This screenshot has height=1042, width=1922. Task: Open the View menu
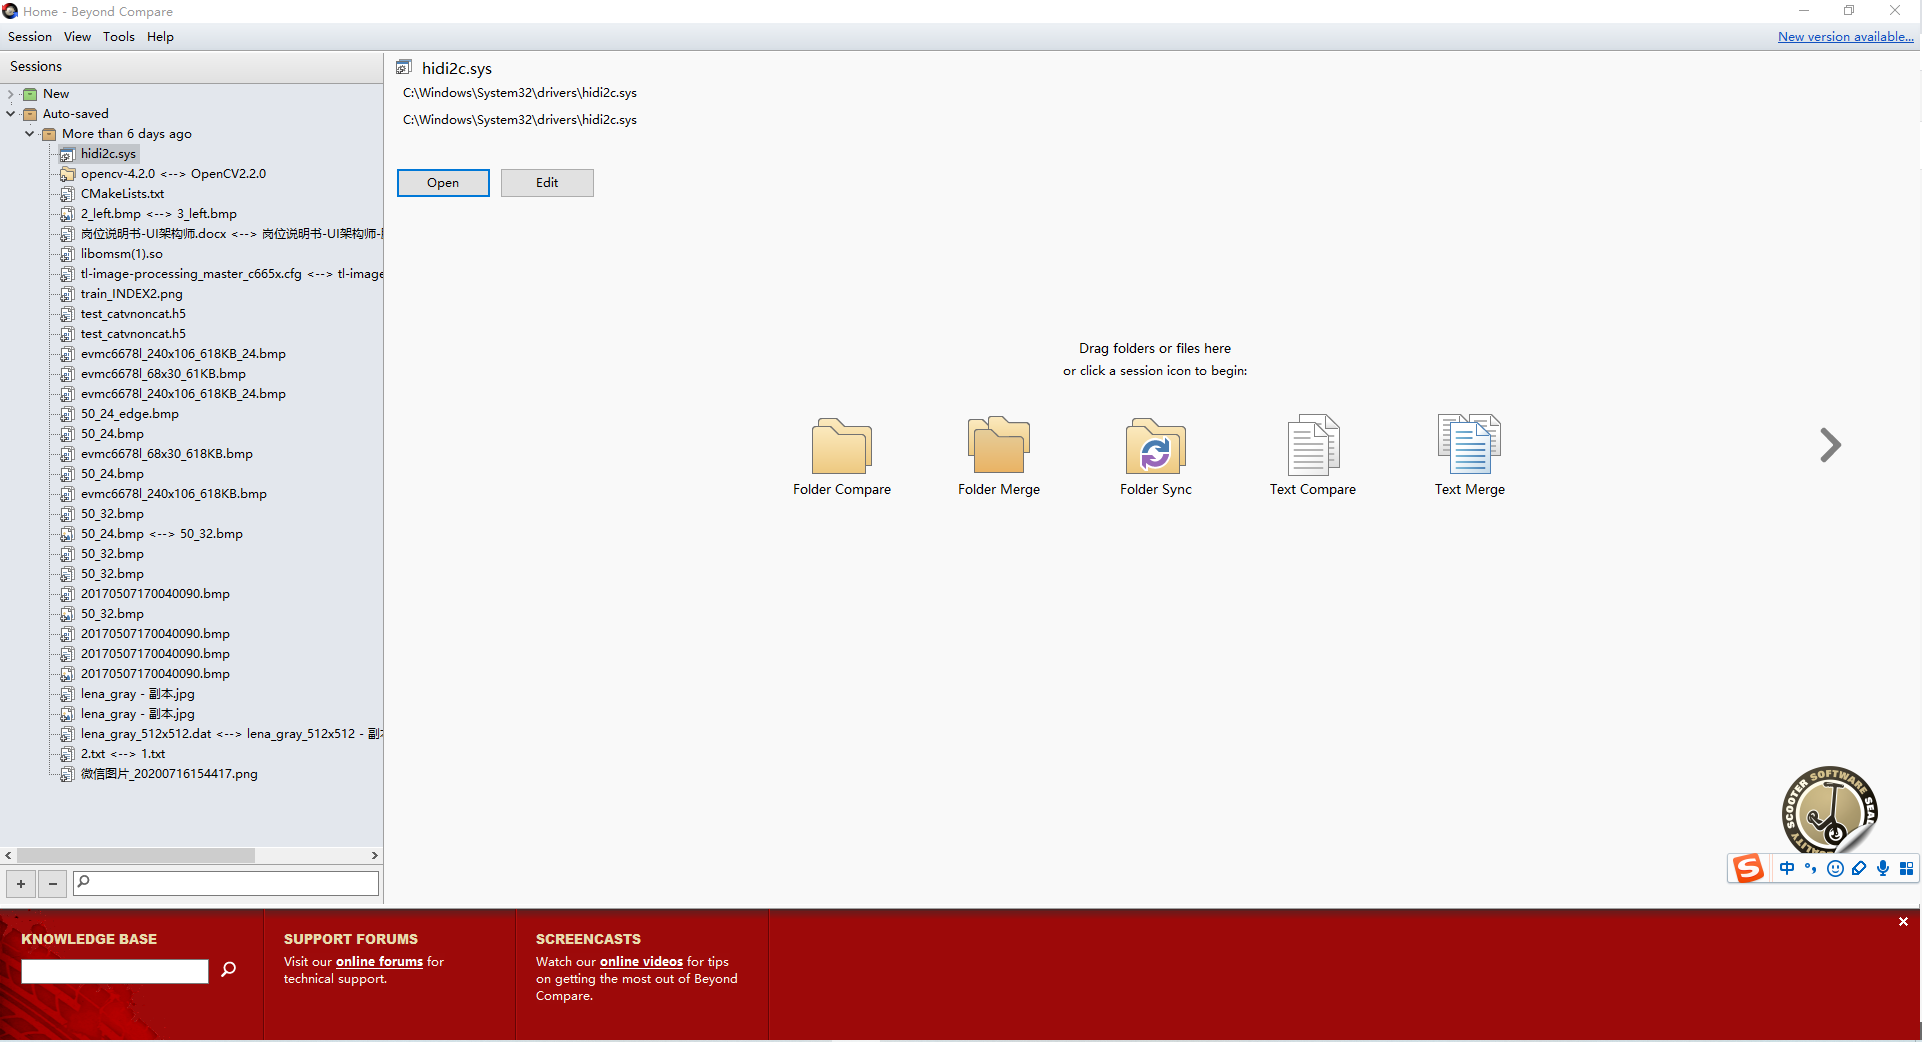coord(77,37)
